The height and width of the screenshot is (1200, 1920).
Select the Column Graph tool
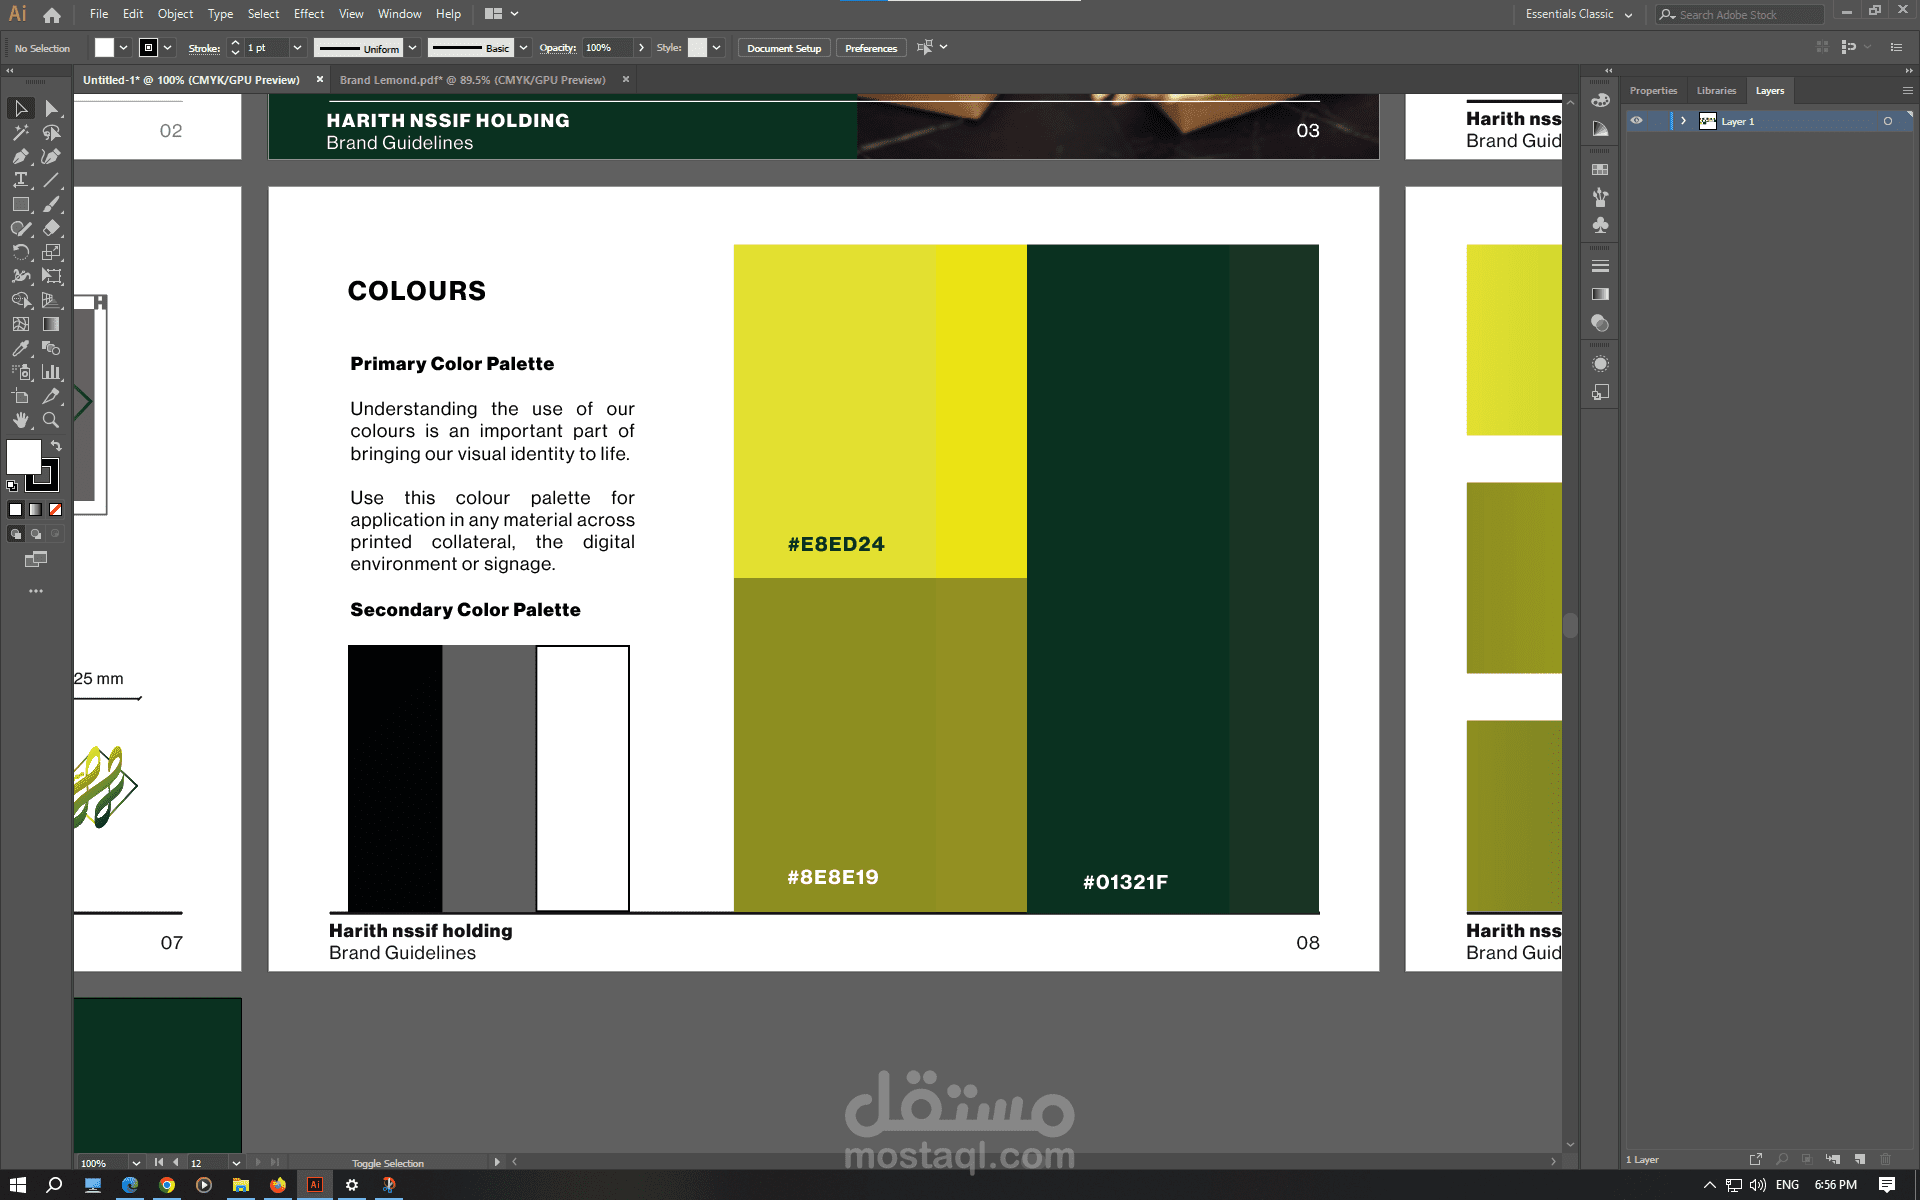click(52, 372)
